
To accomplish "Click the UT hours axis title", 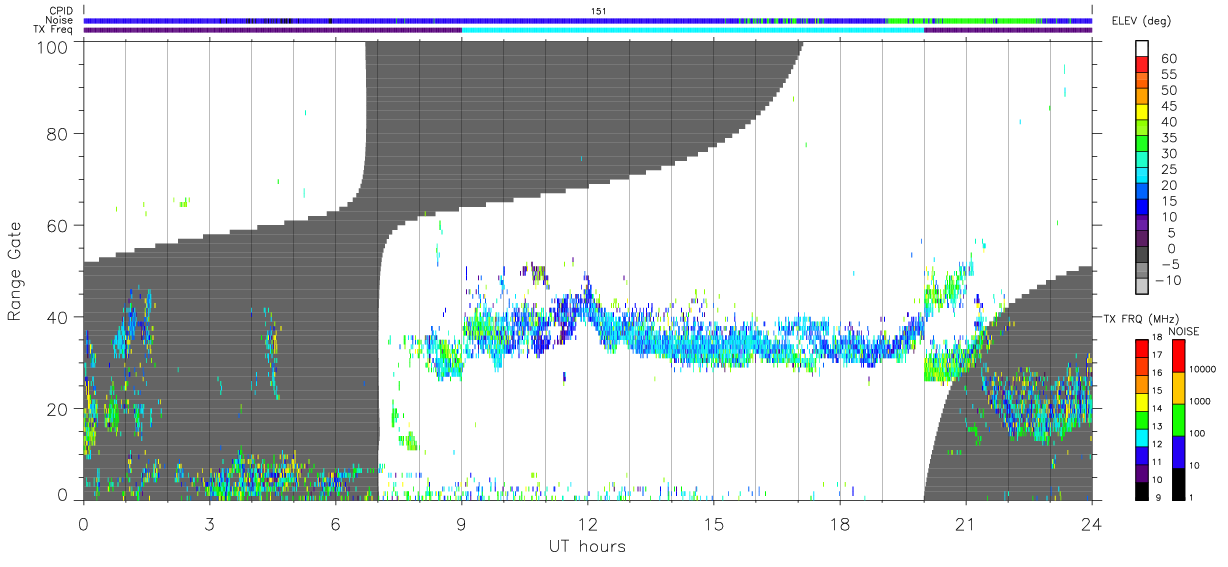I will coord(587,546).
